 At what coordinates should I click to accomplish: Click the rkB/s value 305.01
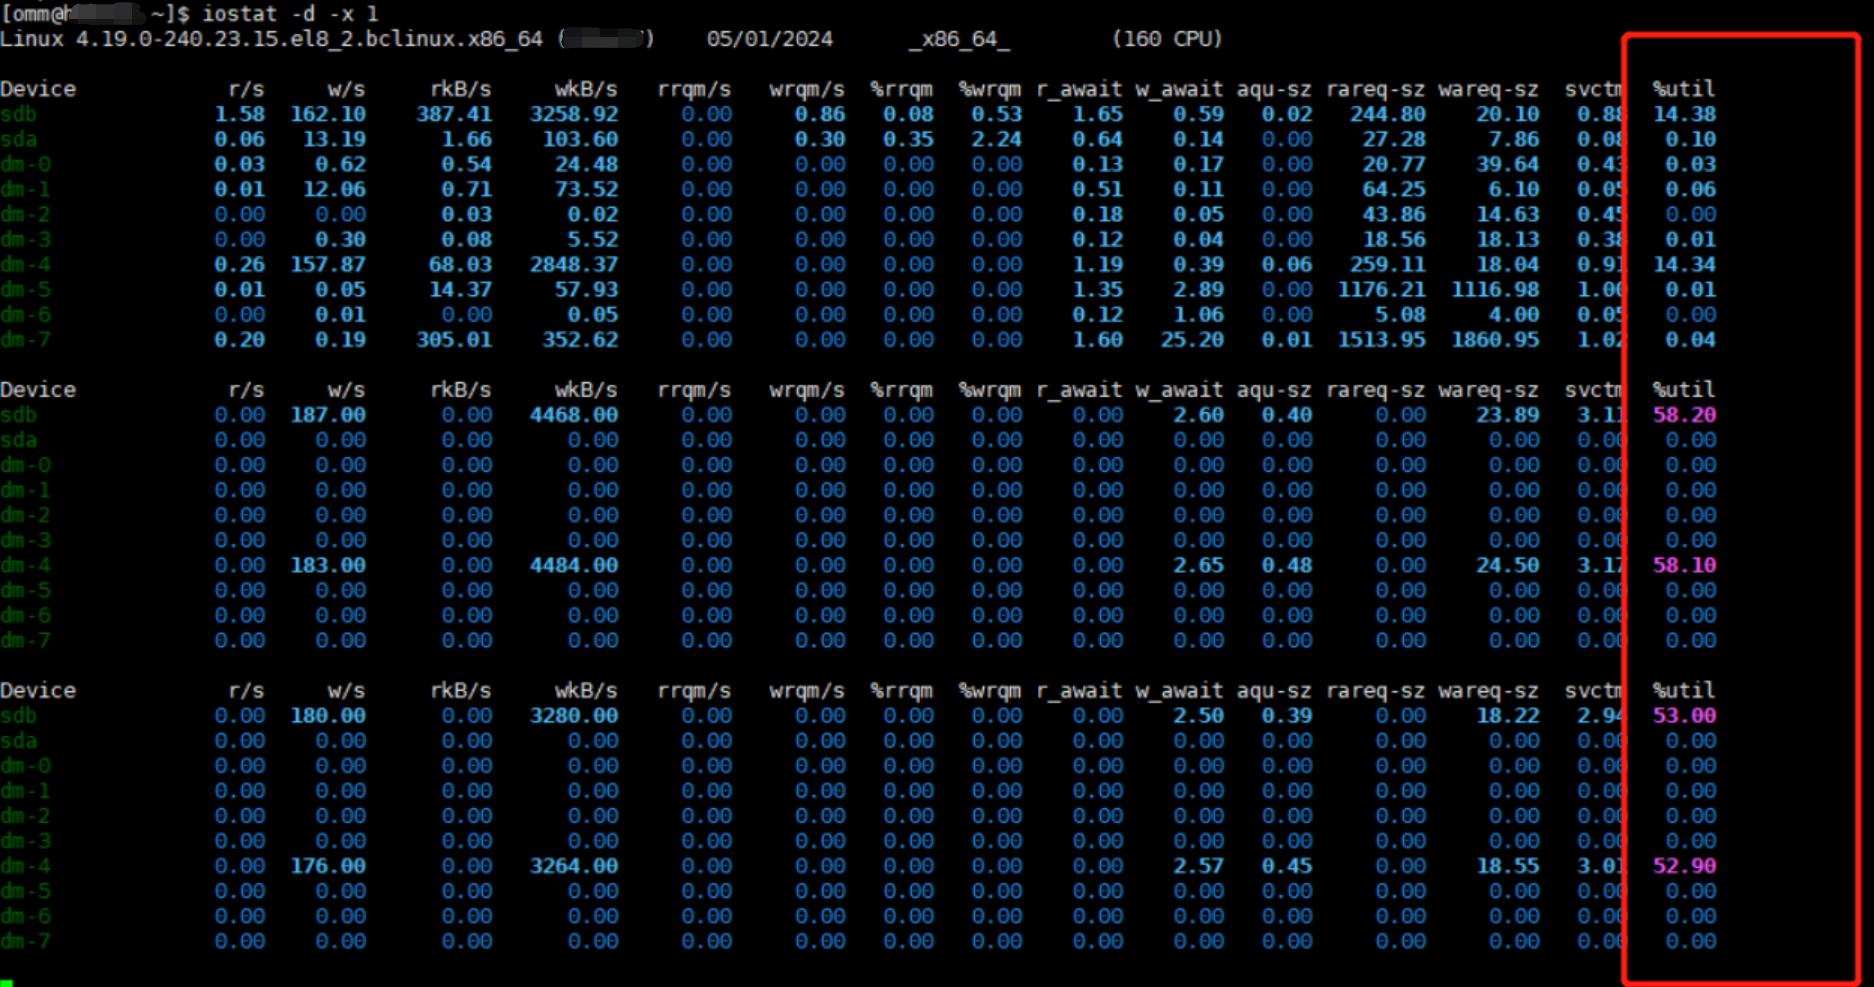point(454,339)
